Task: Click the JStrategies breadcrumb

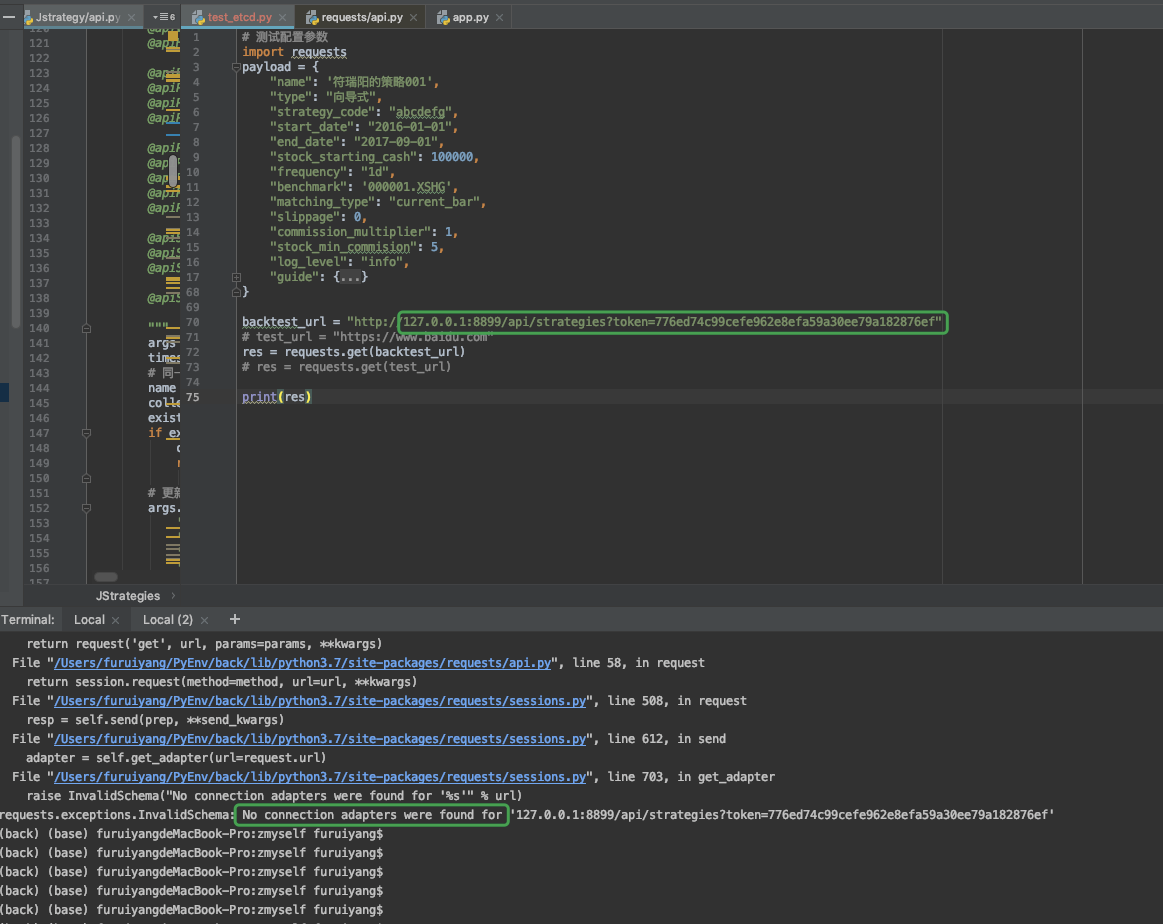Action: 128,595
